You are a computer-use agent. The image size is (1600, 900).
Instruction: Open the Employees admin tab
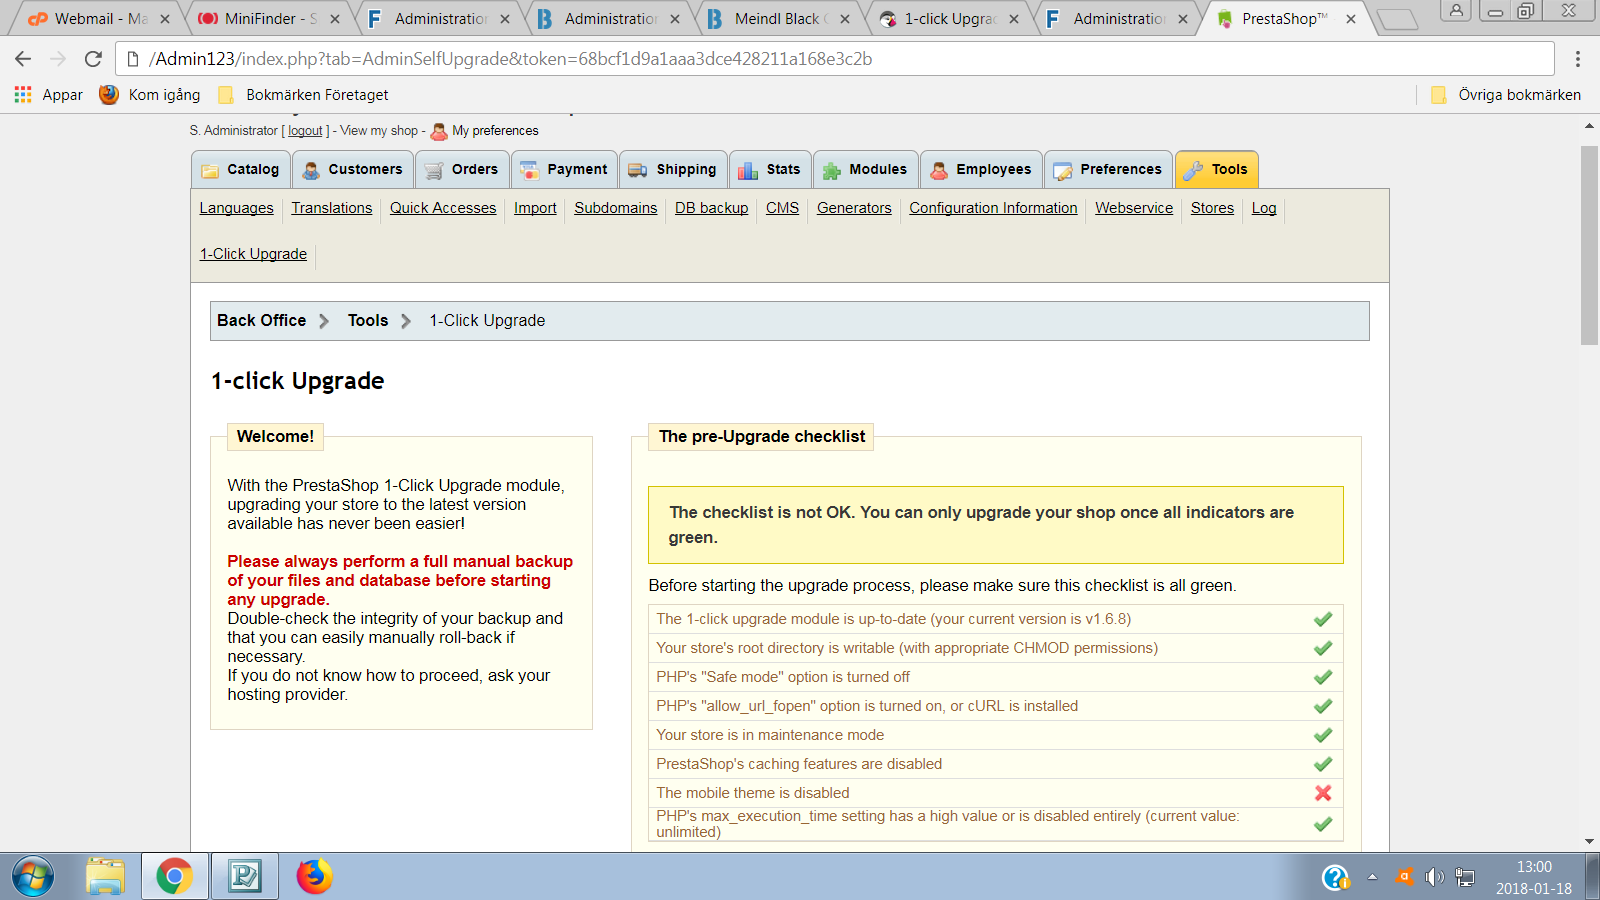[981, 170]
